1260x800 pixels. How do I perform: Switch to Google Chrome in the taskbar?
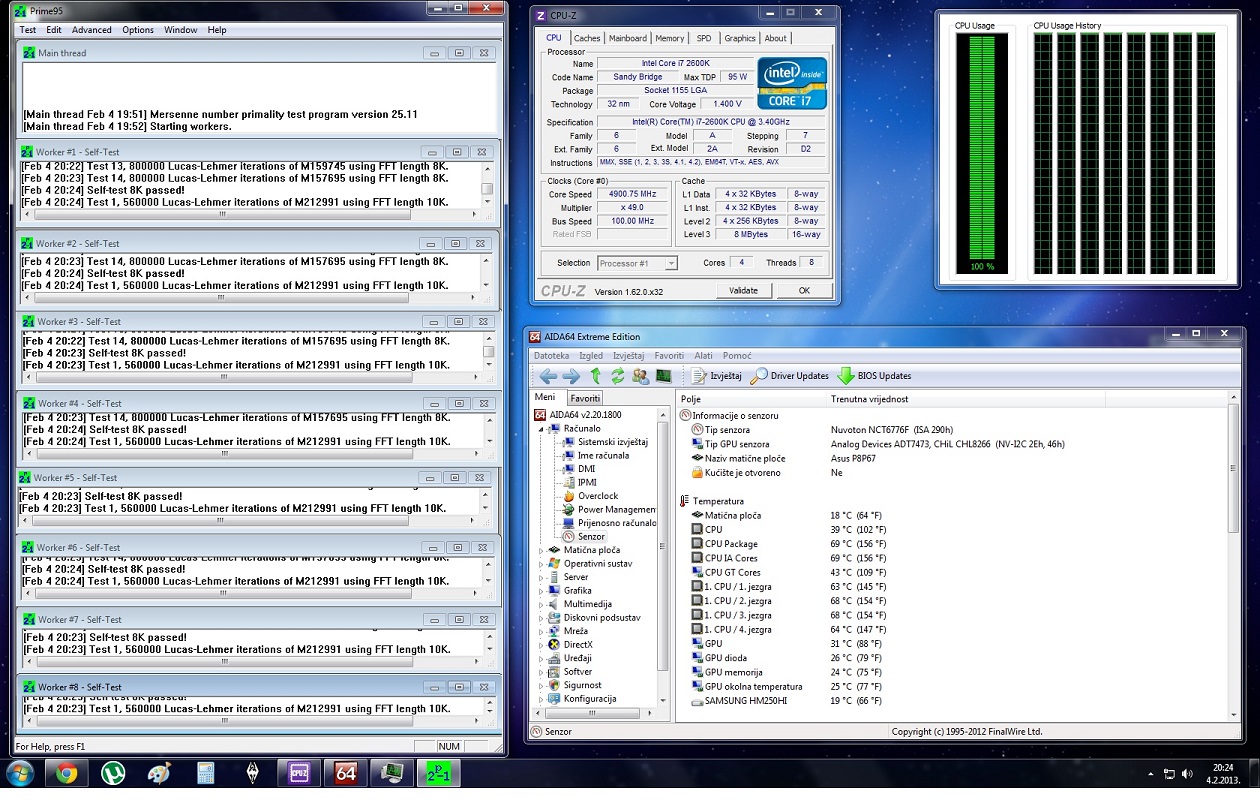pyautogui.click(x=66, y=772)
